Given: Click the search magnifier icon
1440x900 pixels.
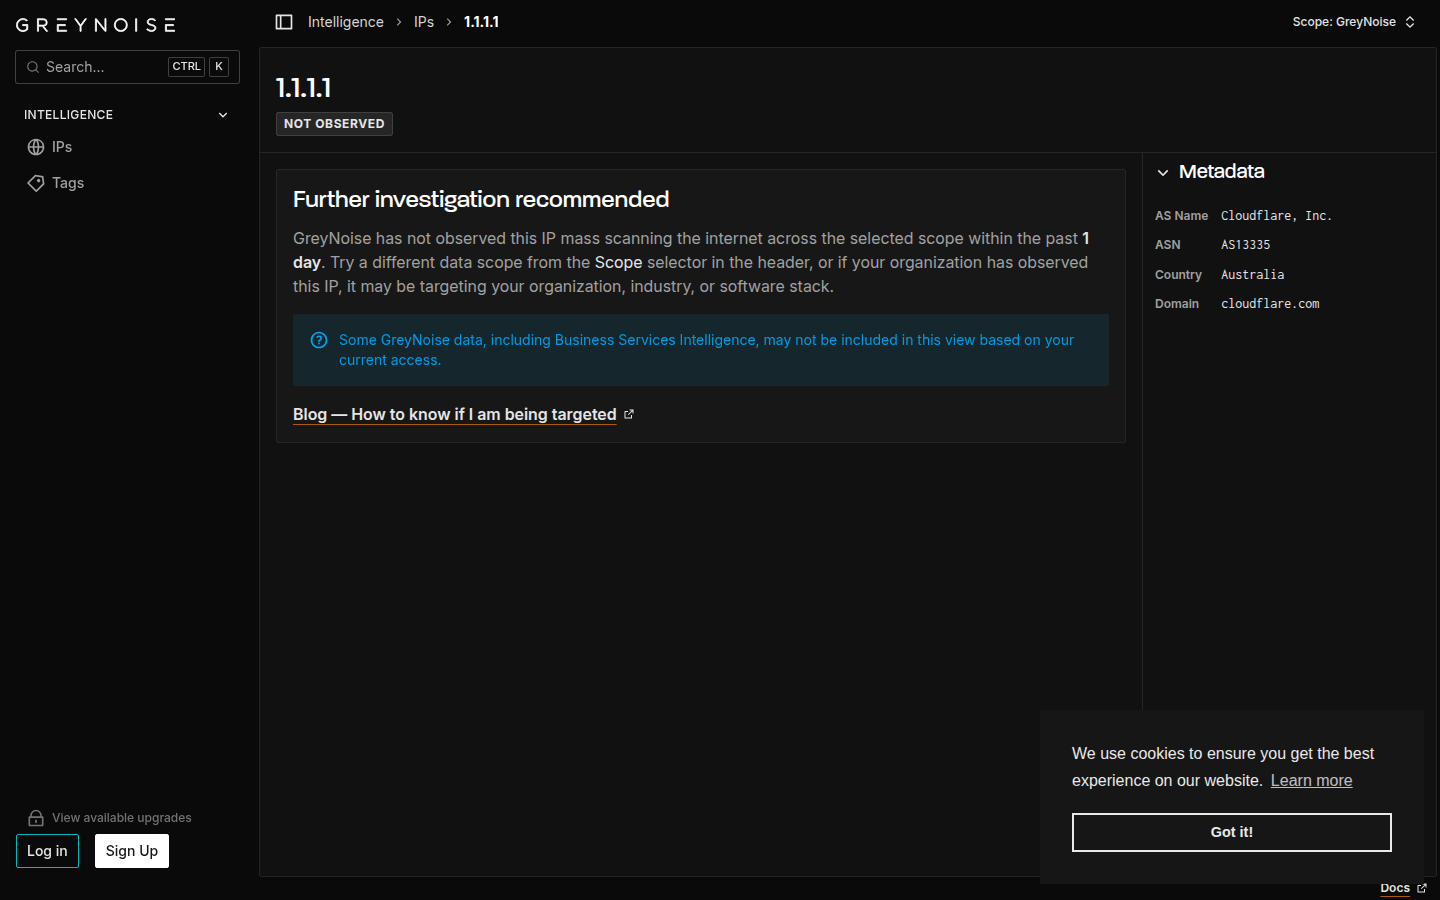Looking at the screenshot, I should tap(33, 67).
